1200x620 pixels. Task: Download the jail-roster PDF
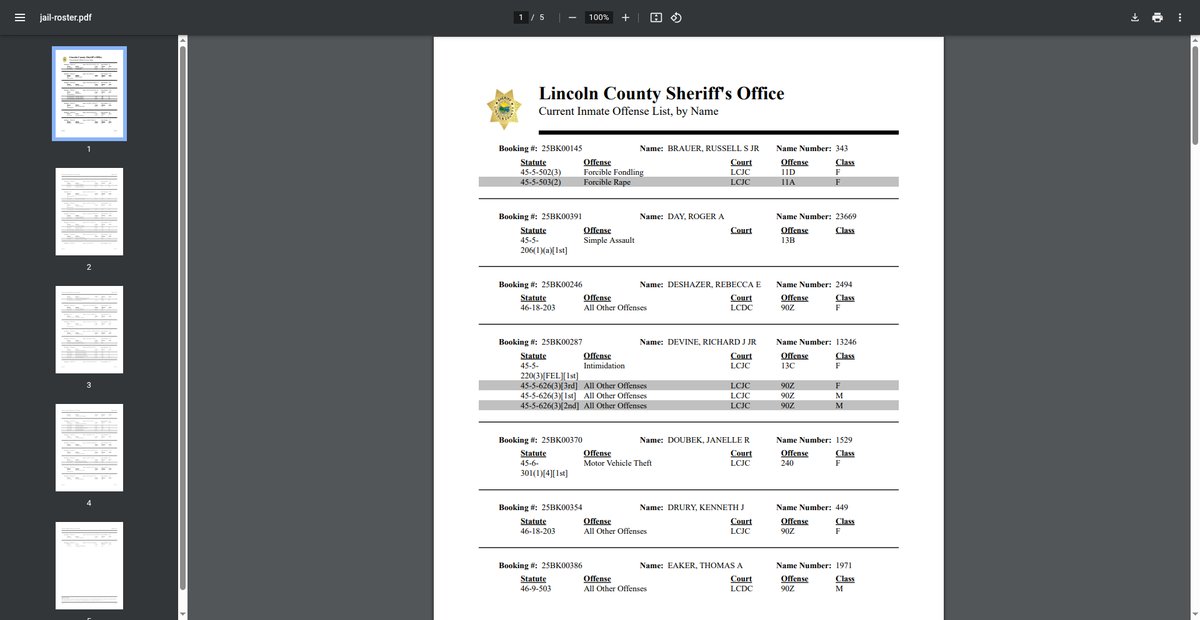coord(1135,18)
